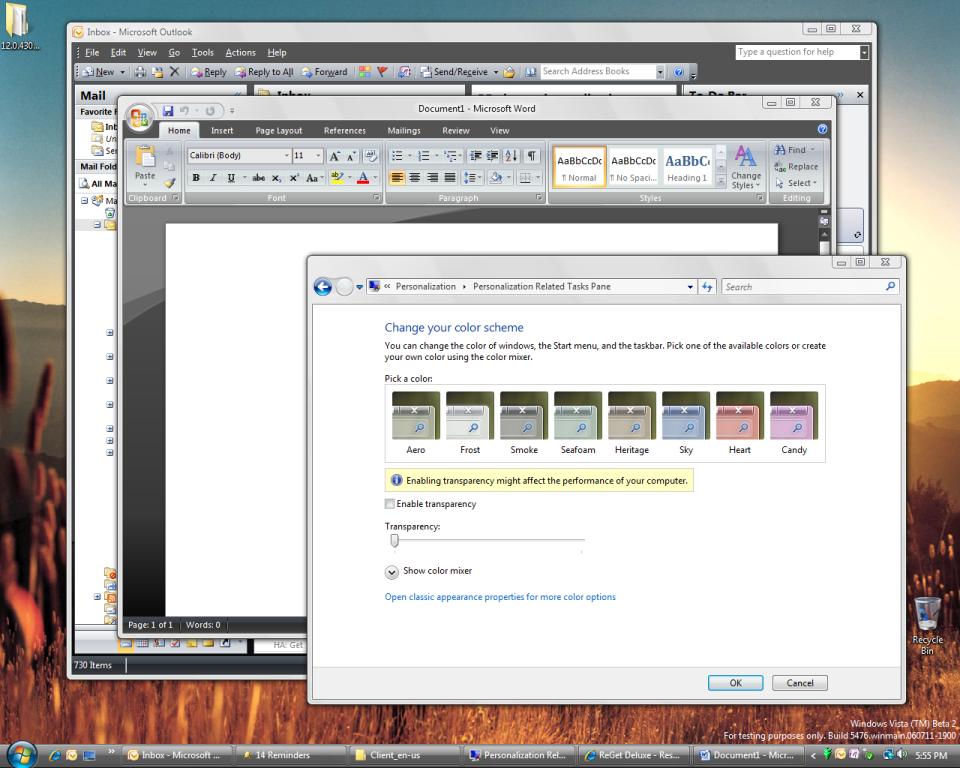The image size is (960, 768).
Task: Save the Word document via quick access icon
Action: coord(168,111)
